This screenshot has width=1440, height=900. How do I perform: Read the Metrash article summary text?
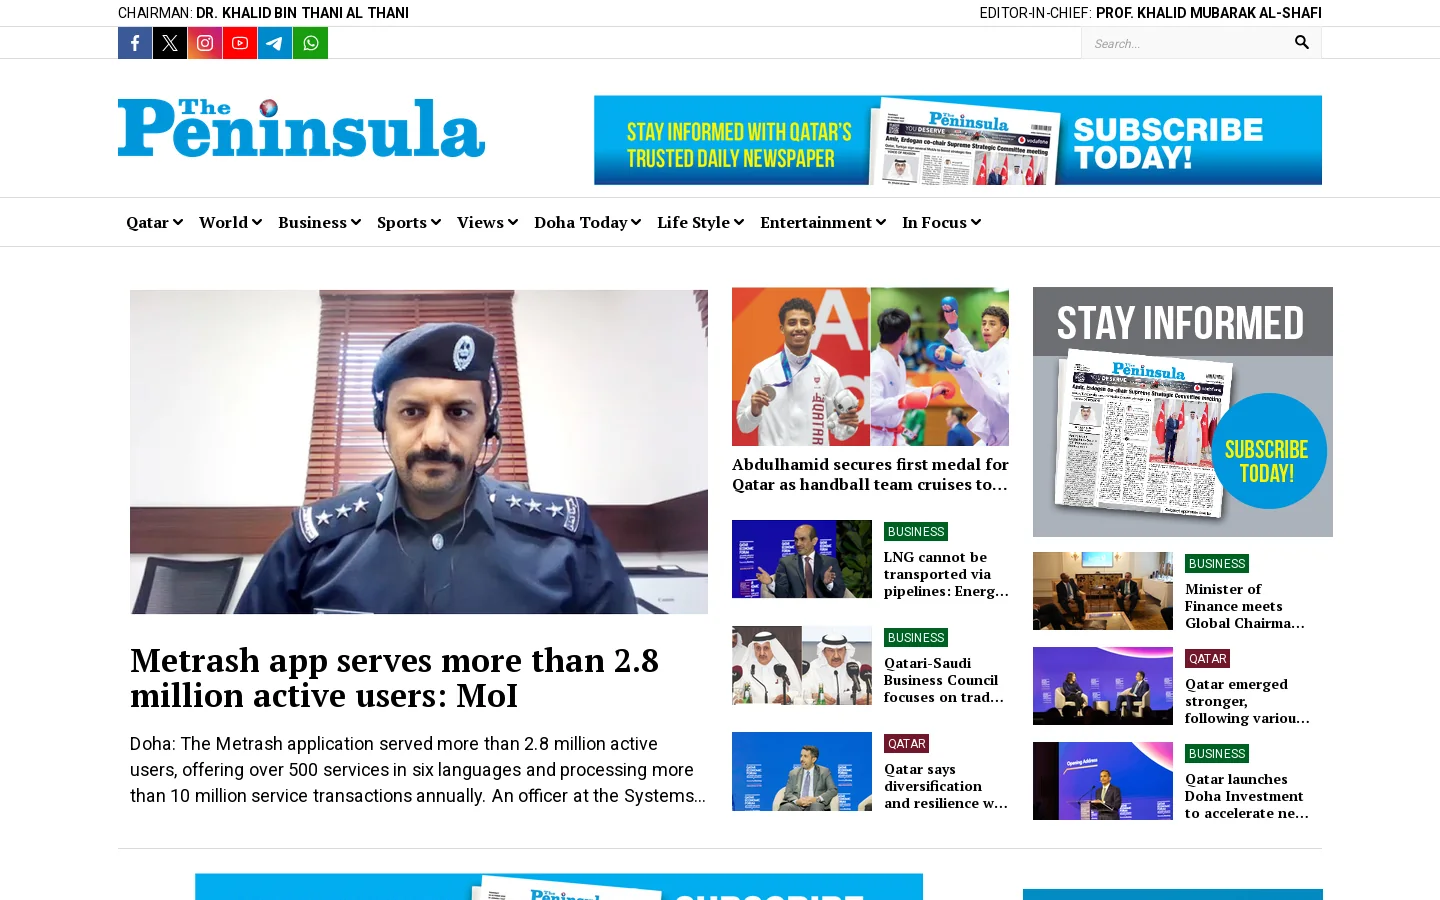418,770
